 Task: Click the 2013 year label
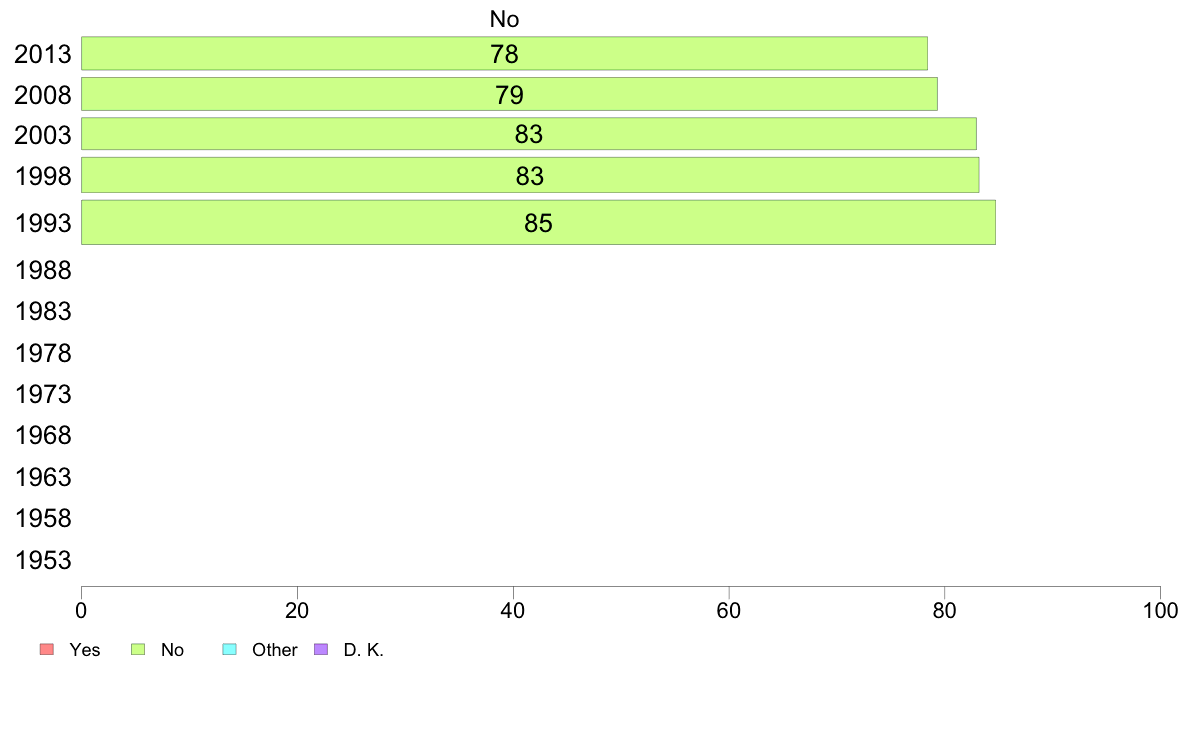43,55
